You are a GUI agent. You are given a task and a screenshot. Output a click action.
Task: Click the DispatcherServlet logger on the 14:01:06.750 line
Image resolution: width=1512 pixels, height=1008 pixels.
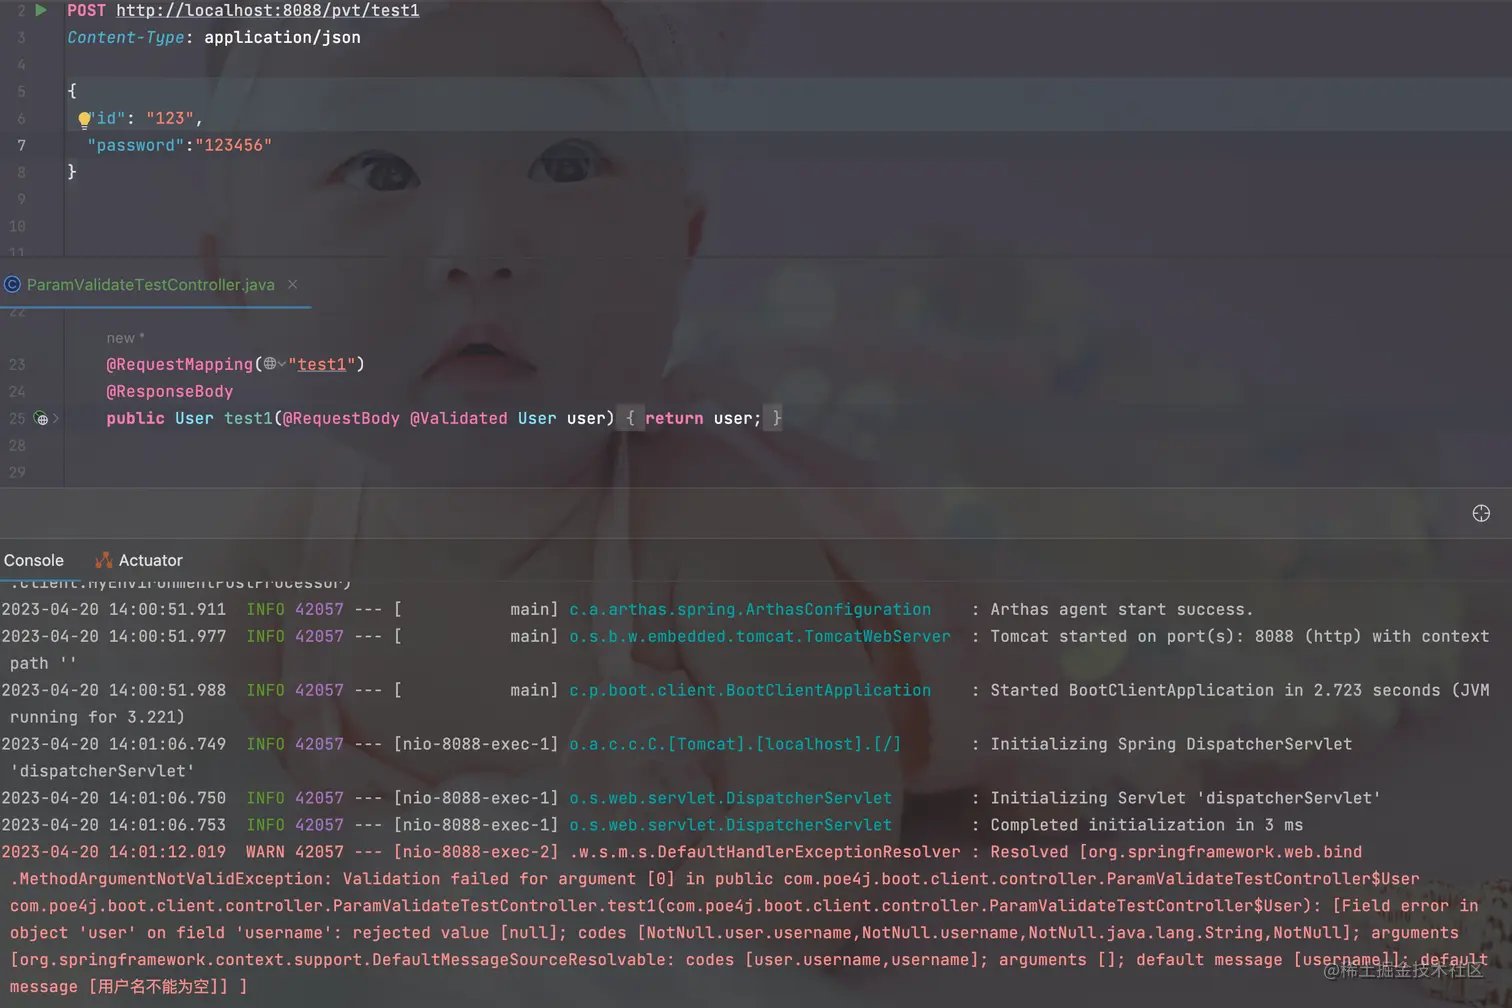click(x=730, y=798)
